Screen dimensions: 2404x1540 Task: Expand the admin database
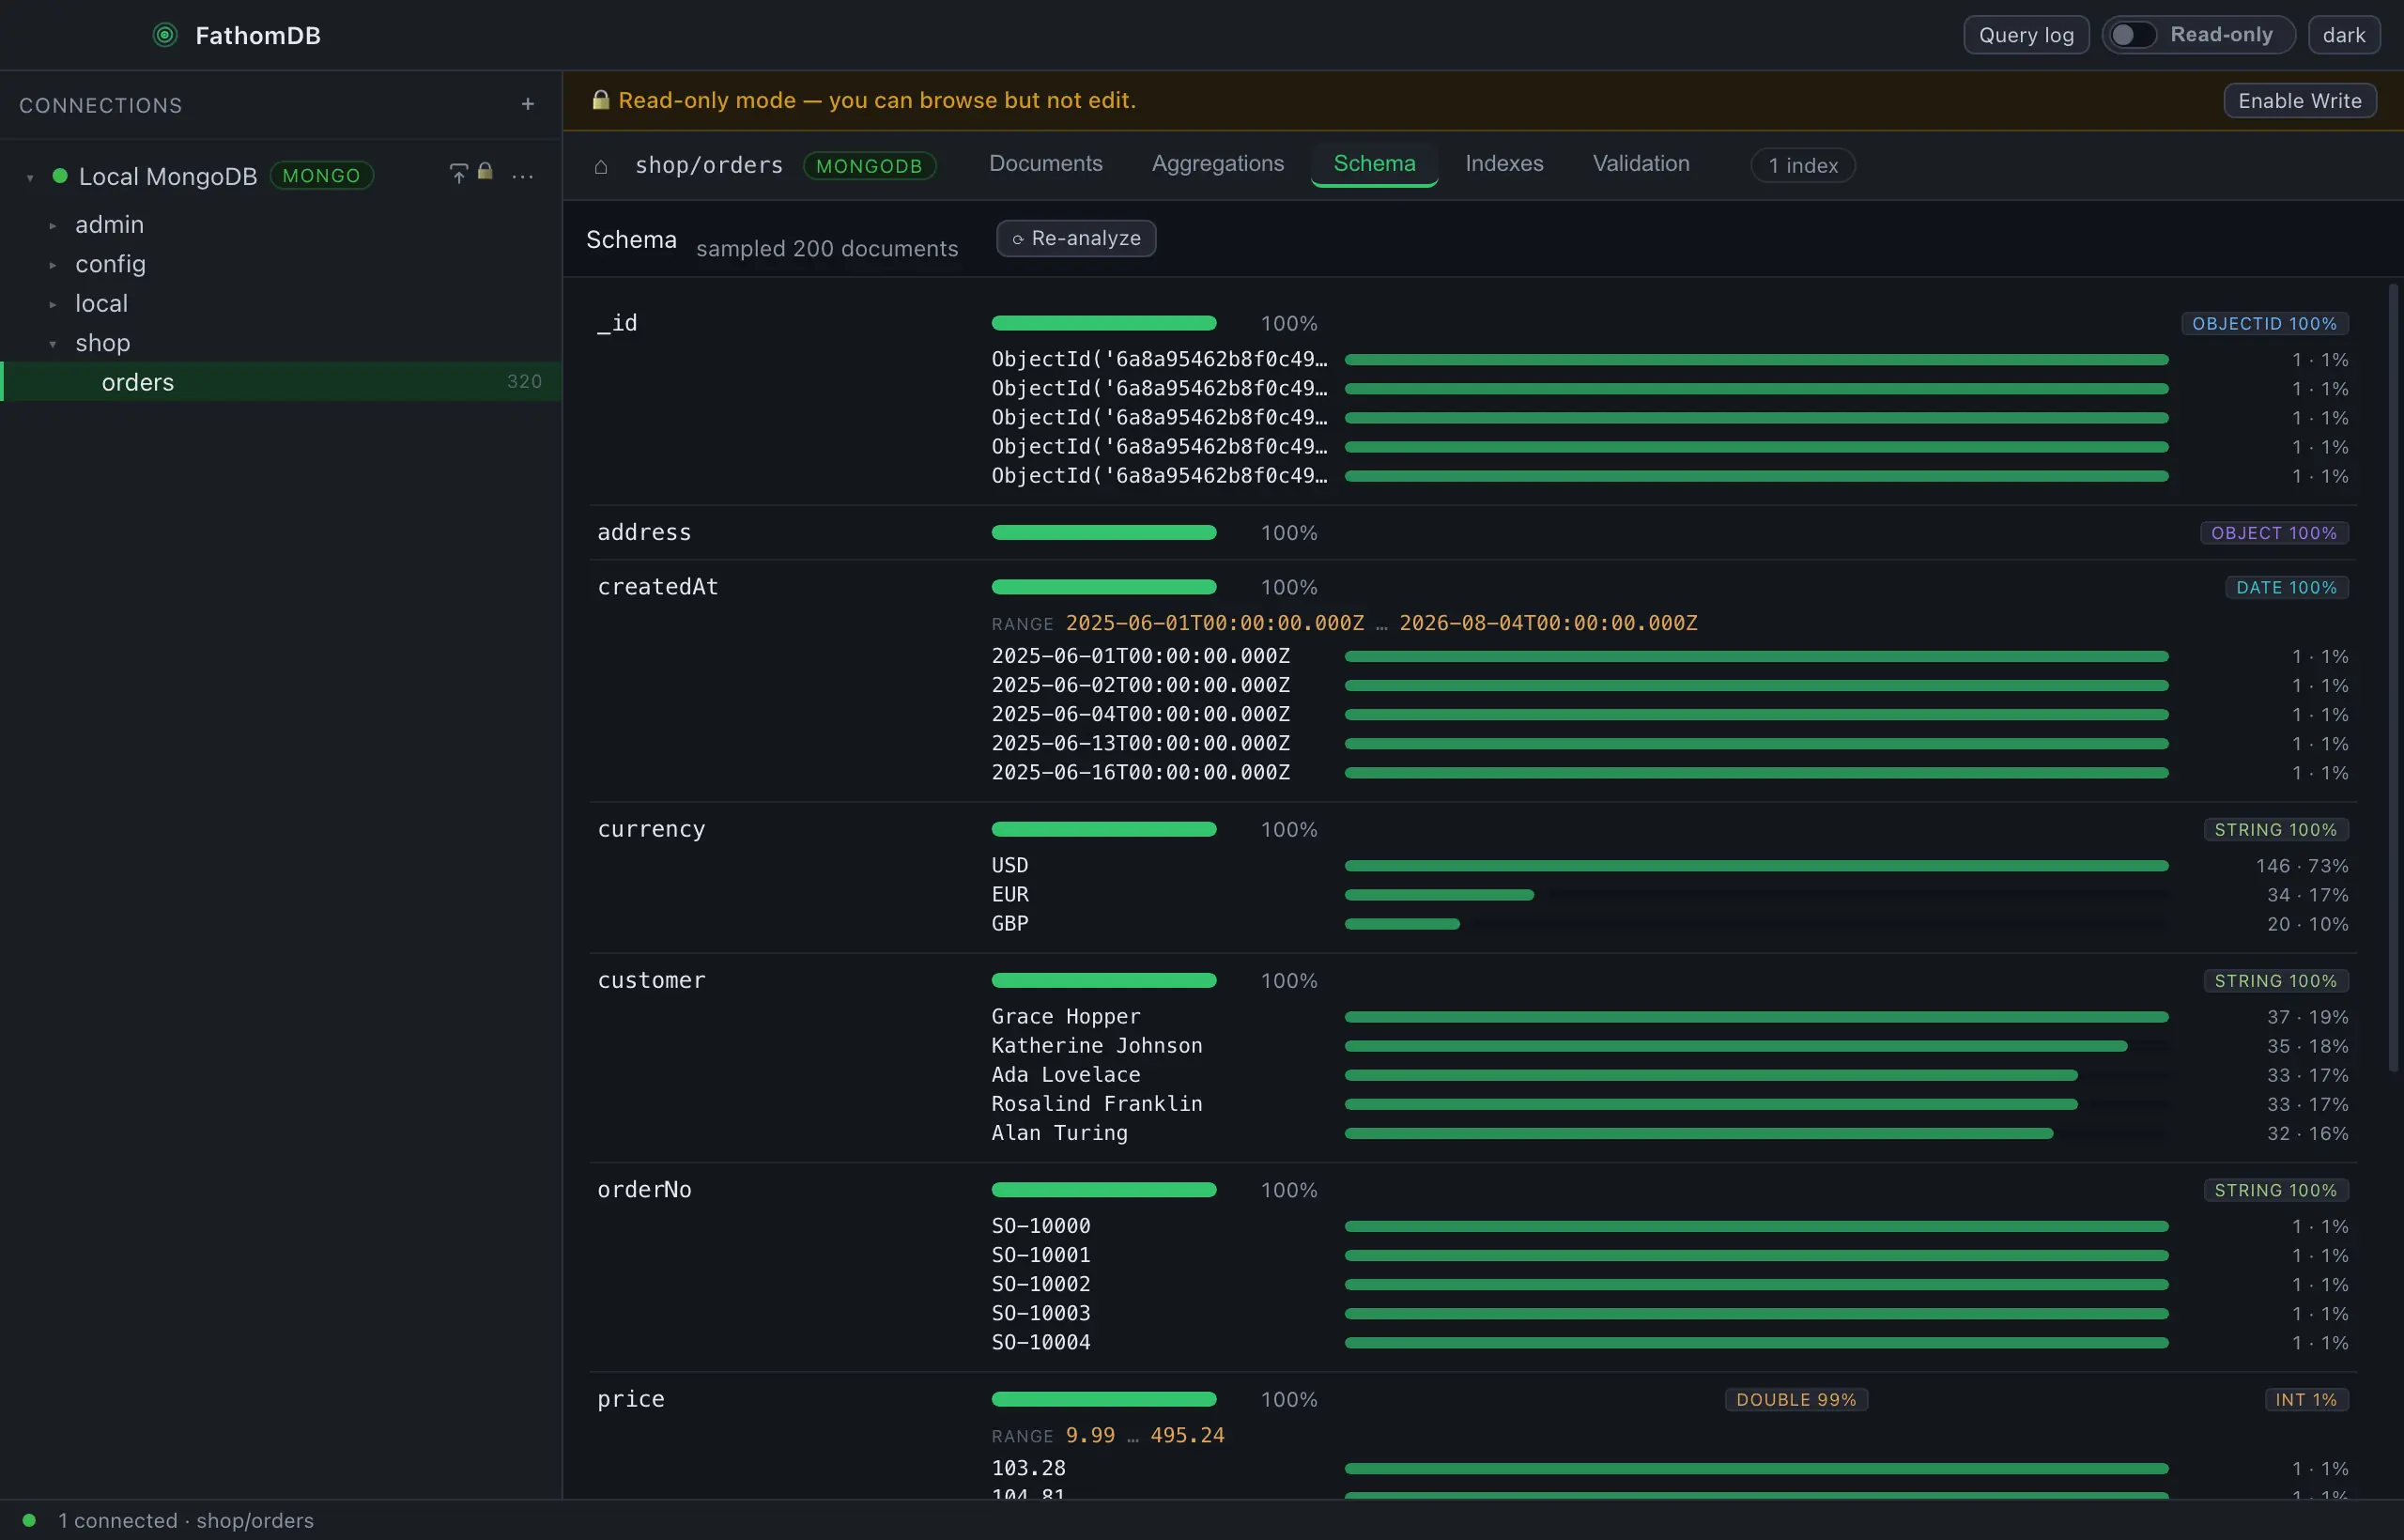[x=53, y=225]
